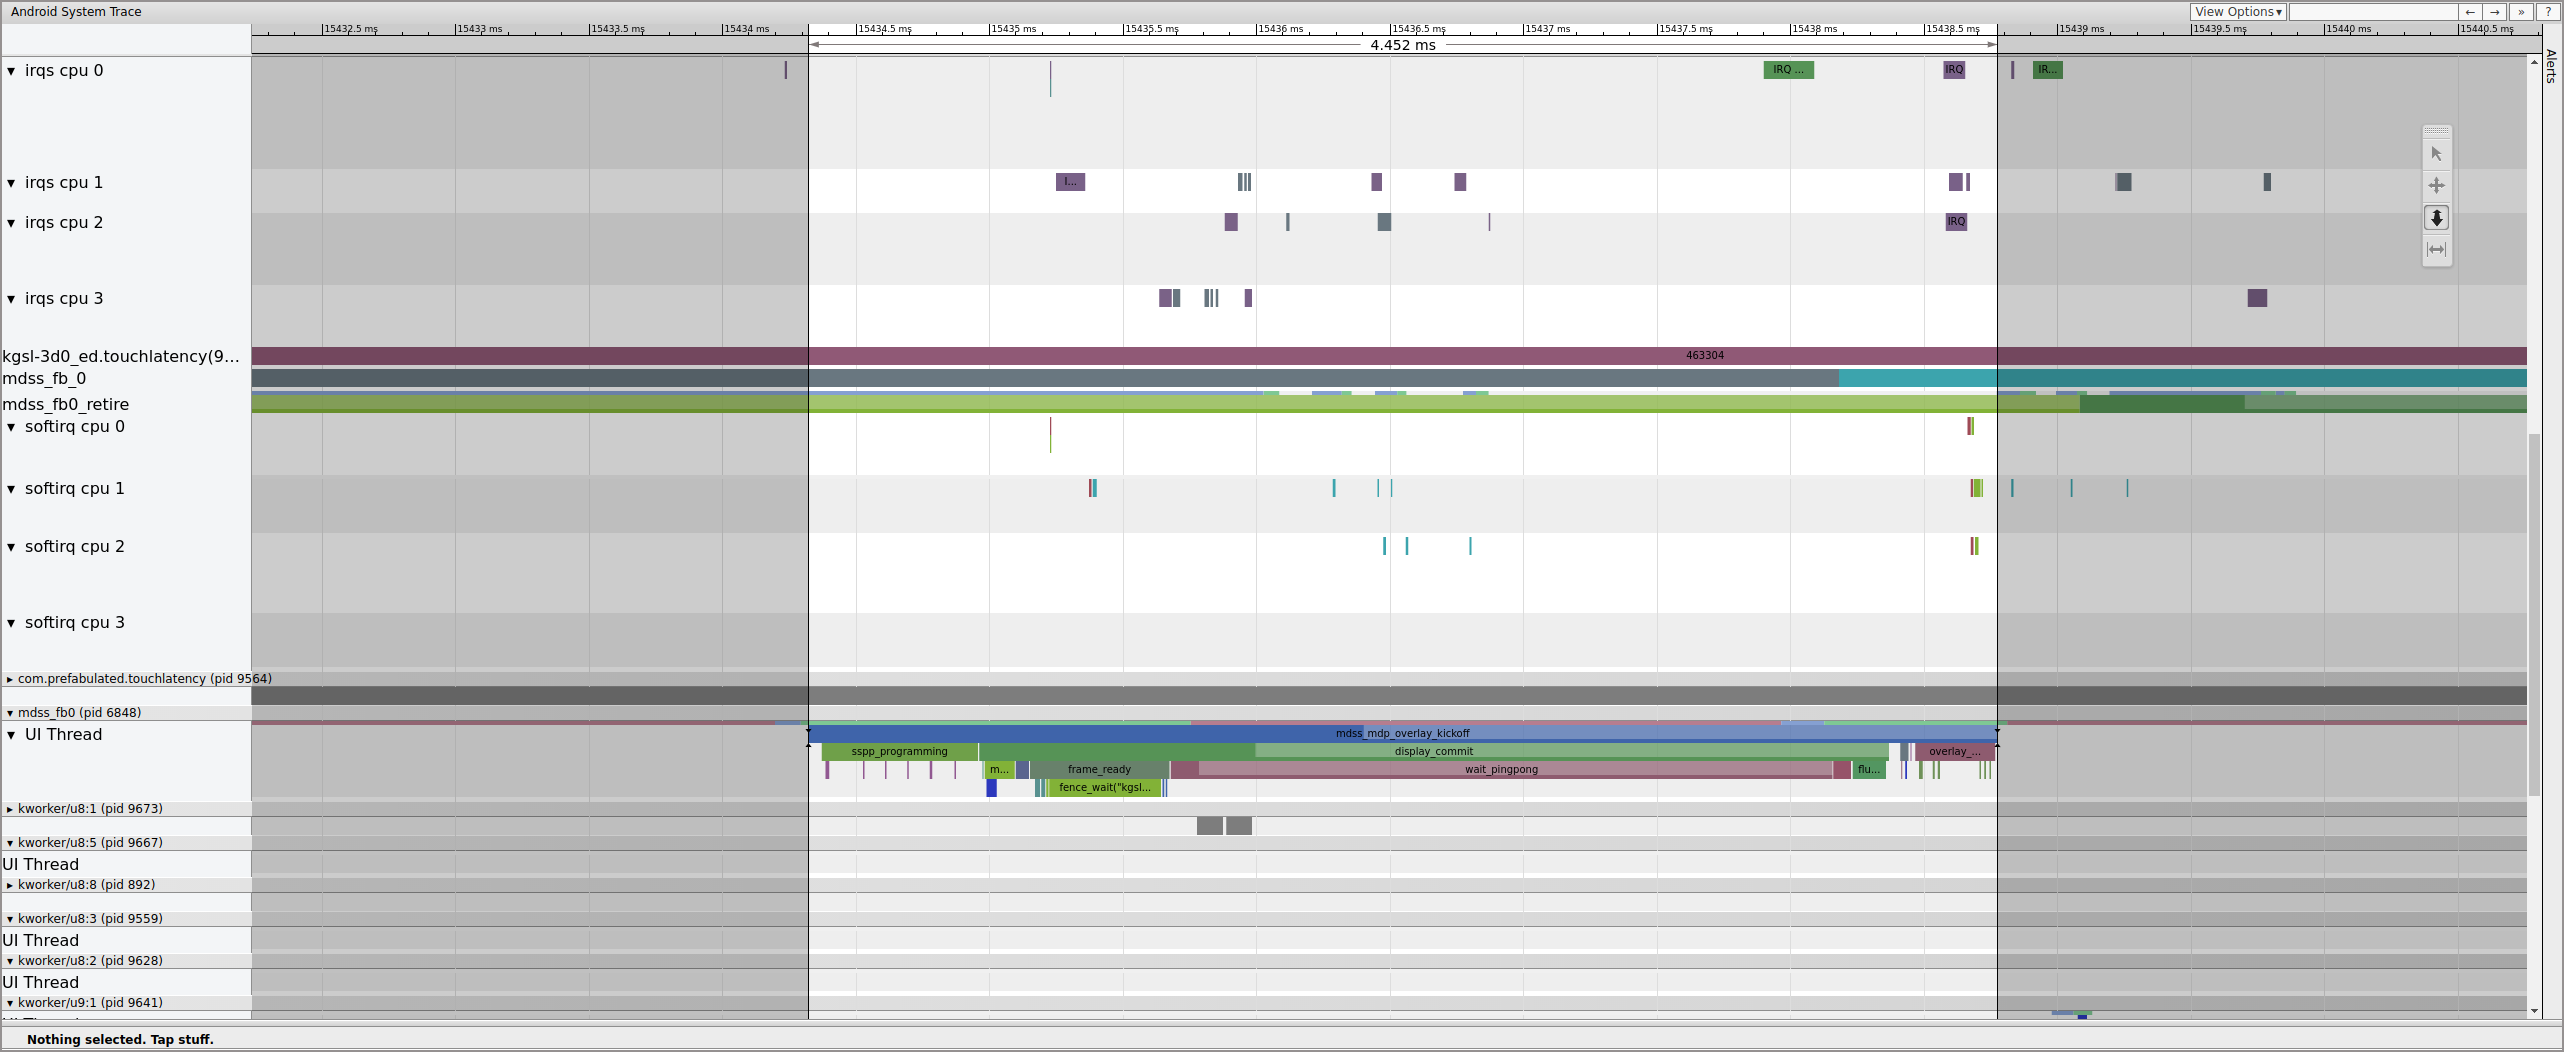This screenshot has height=1052, width=2564.
Task: Click the left arrow navigation icon
Action: [2470, 12]
